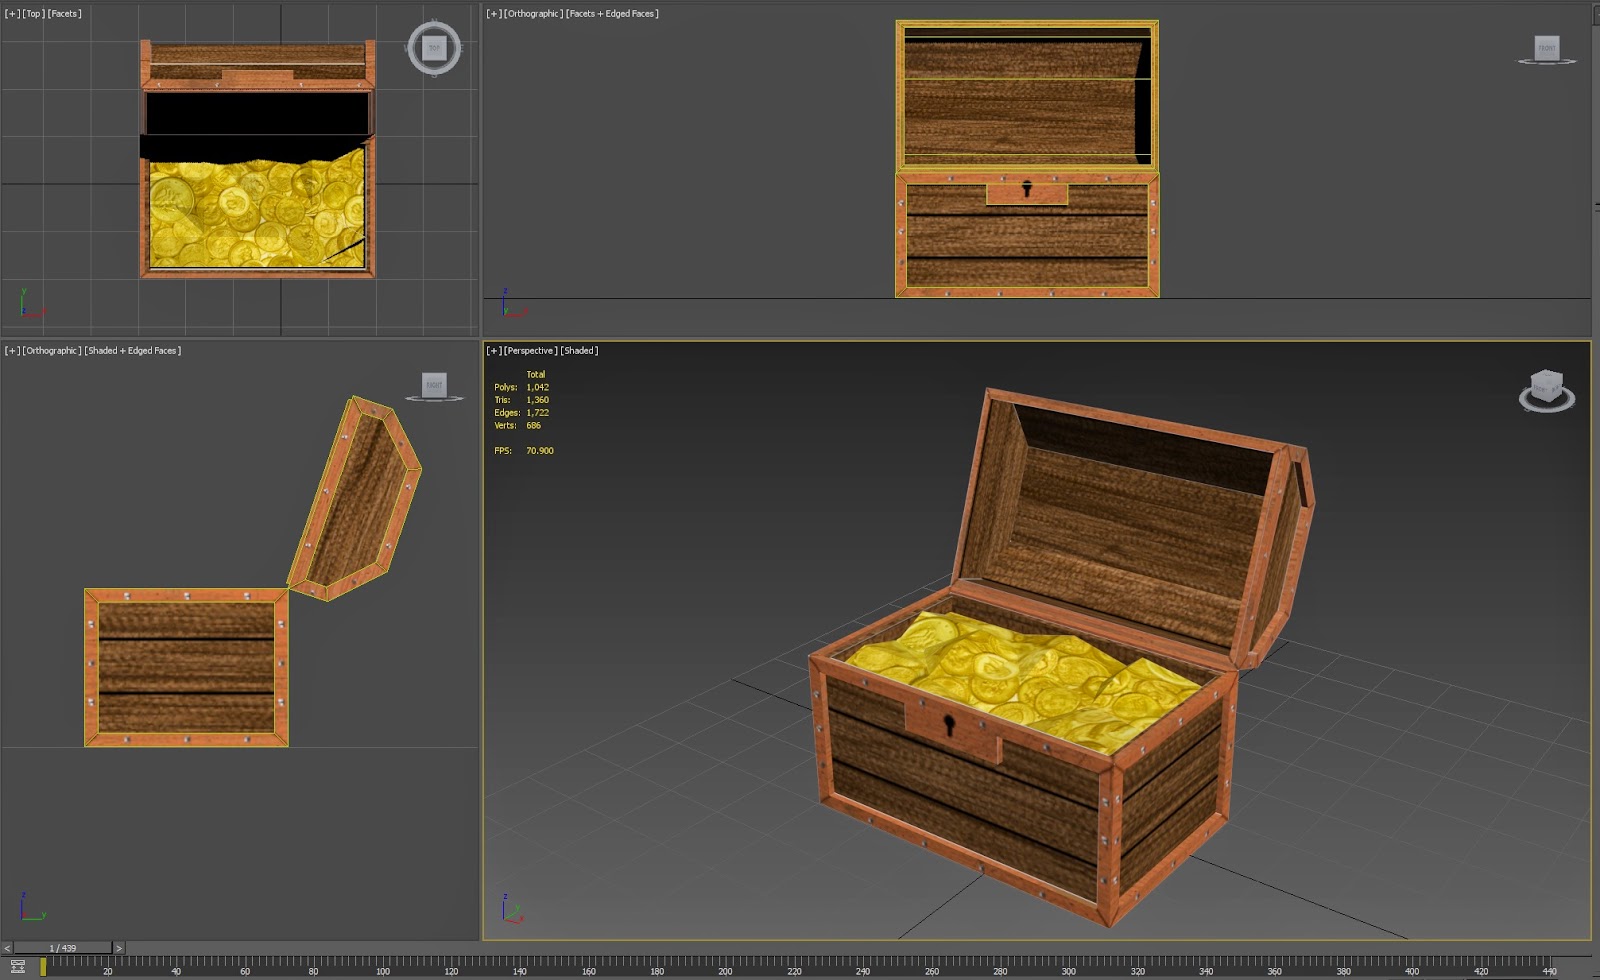This screenshot has height=980, width=1600.
Task: Click the axis tripod in the Top viewport
Action: tap(25, 303)
